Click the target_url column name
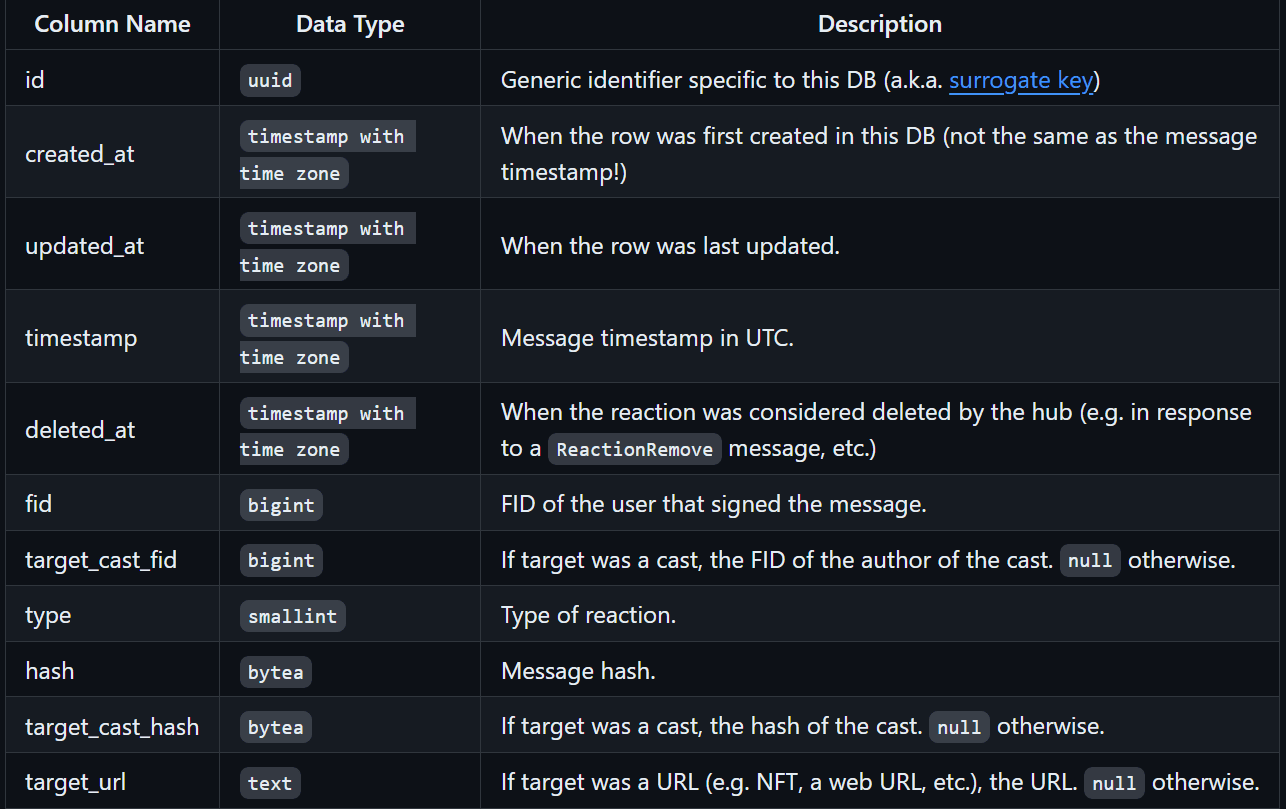The image size is (1286, 809). (x=76, y=782)
